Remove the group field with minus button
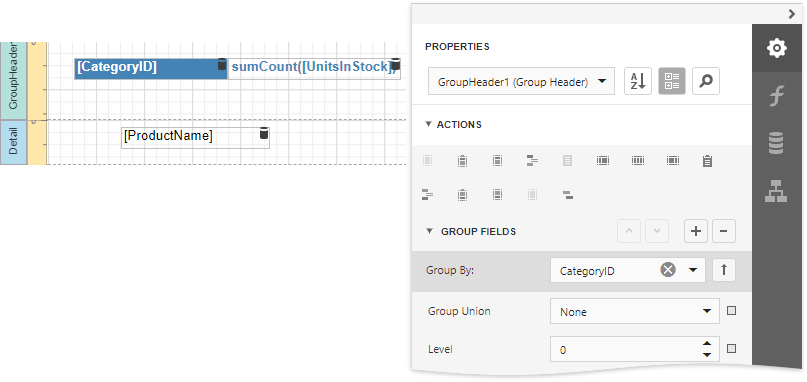The width and height of the screenshot is (807, 382). [724, 231]
